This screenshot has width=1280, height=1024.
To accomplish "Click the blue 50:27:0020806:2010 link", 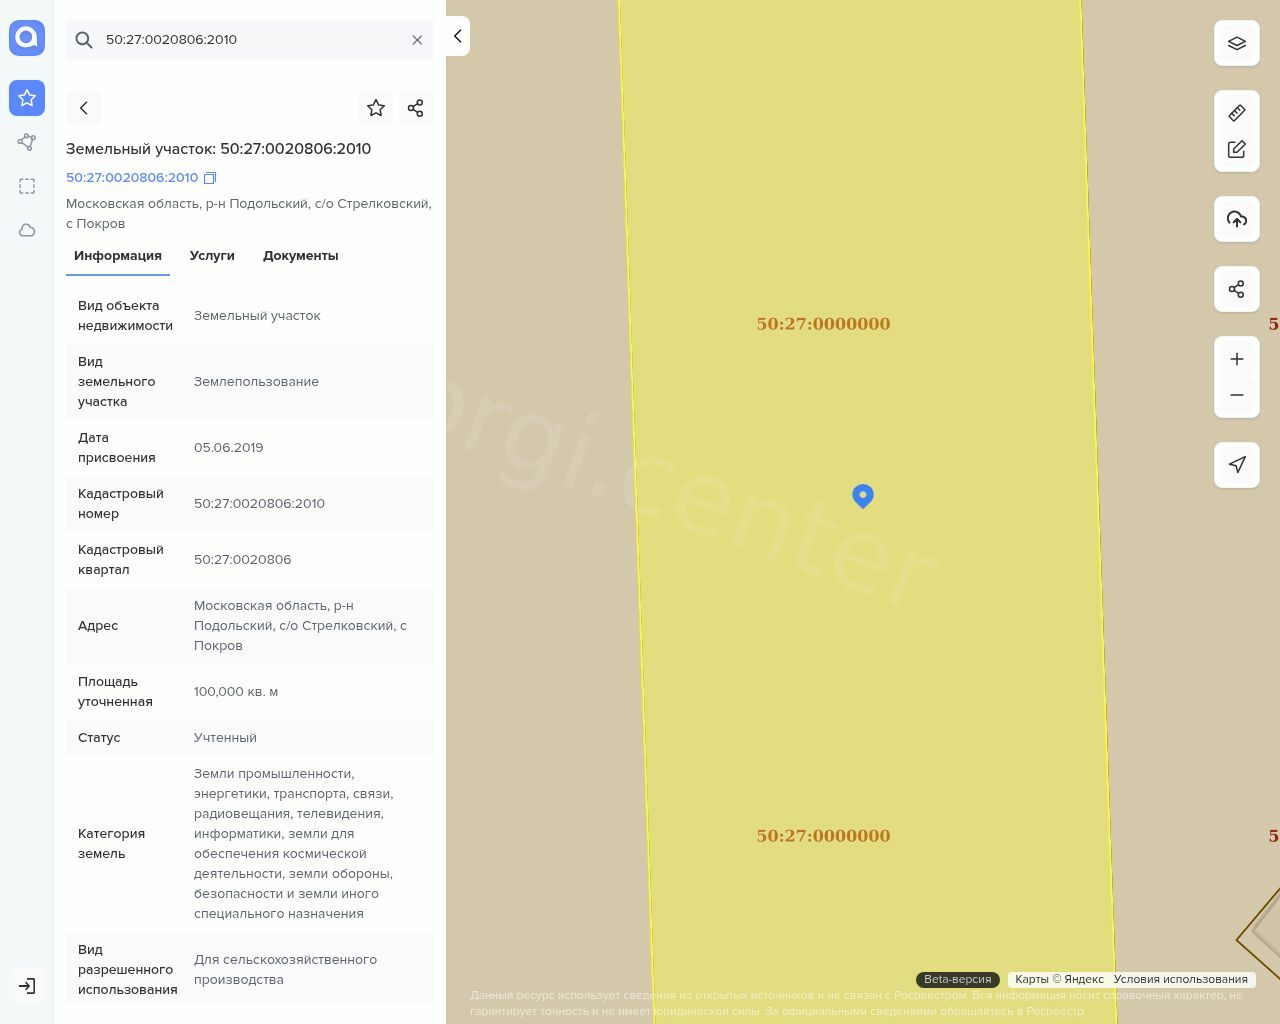I will click(x=132, y=178).
